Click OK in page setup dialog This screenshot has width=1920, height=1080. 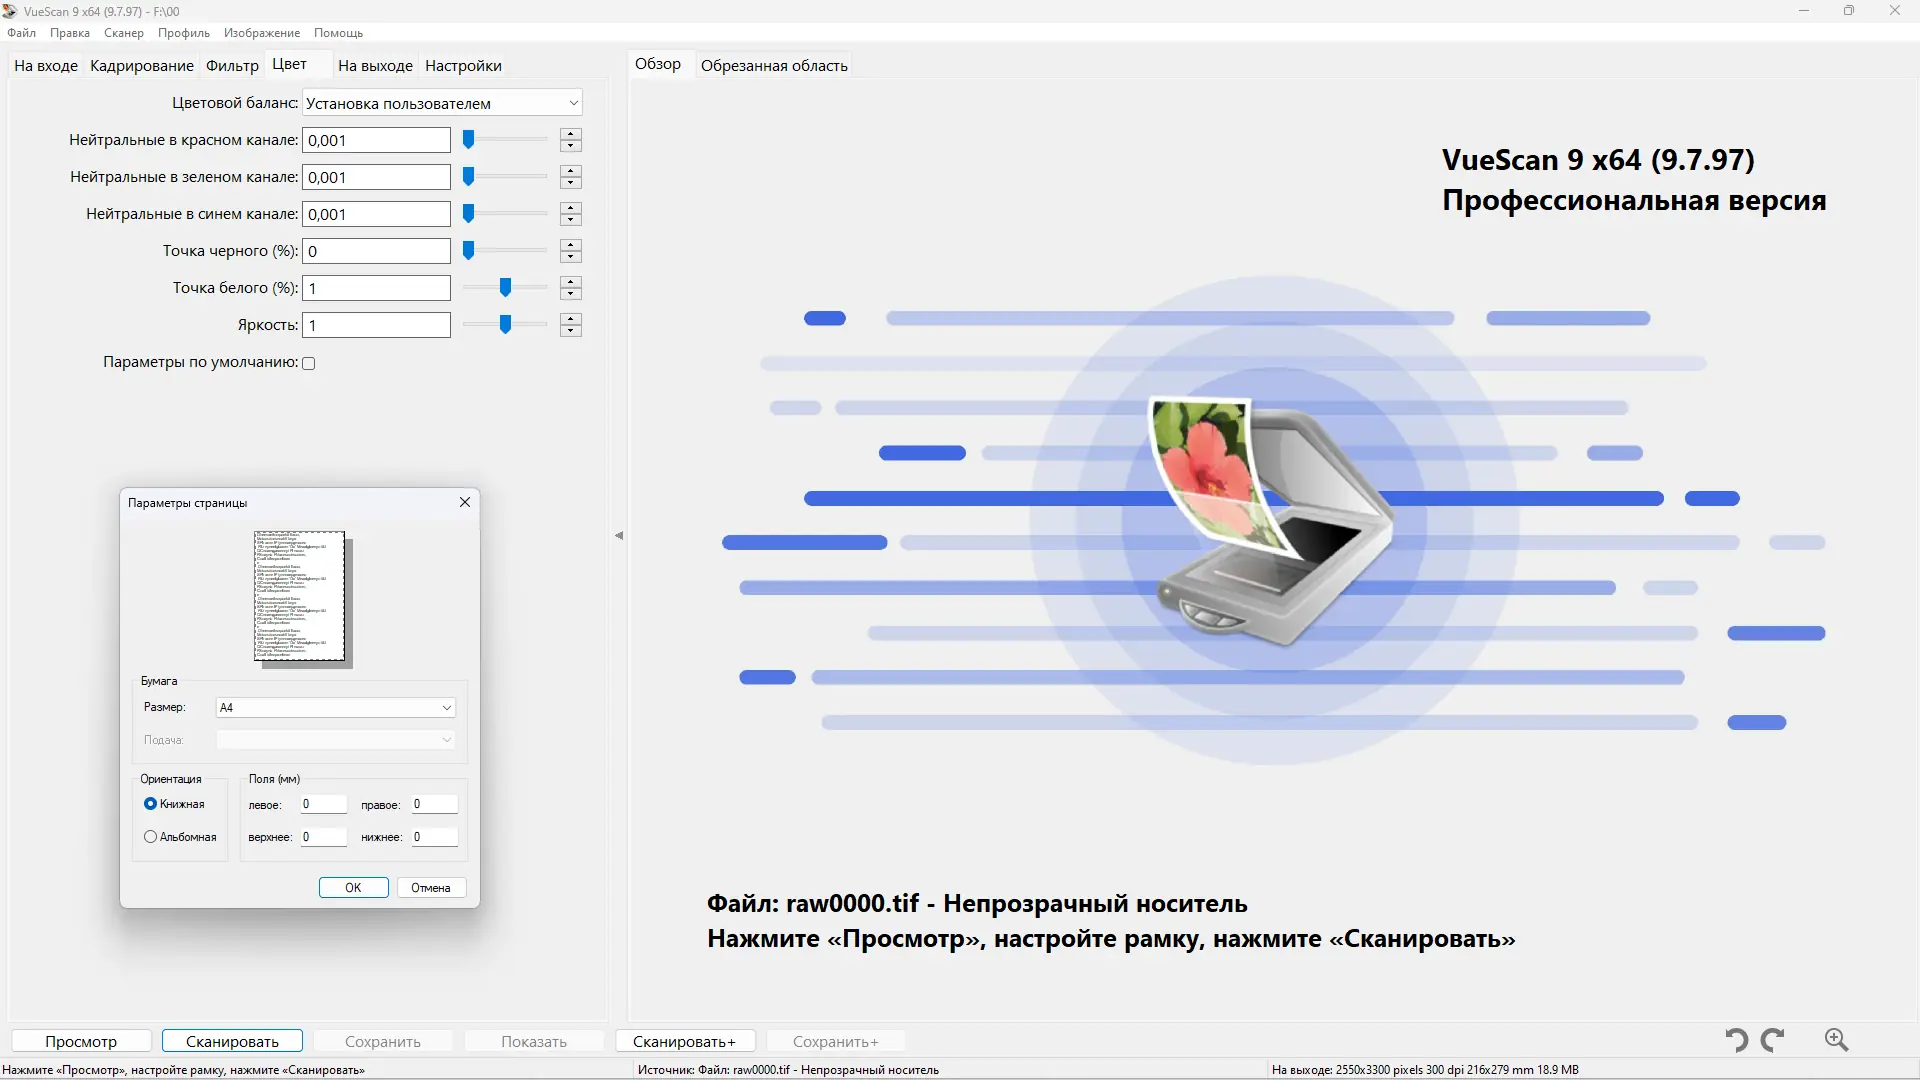353,888
